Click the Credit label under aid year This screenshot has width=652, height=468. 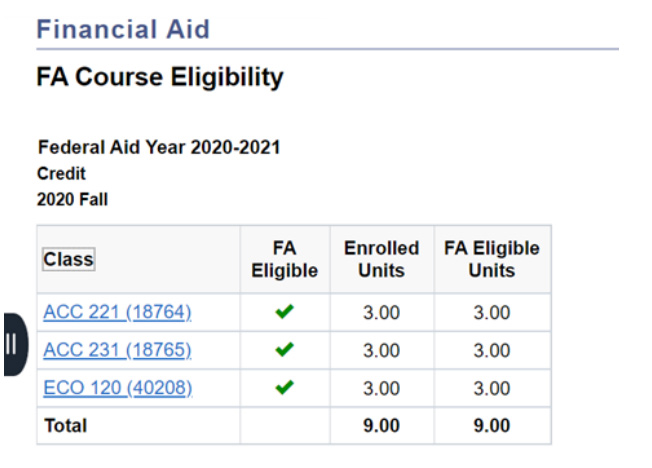(61, 174)
